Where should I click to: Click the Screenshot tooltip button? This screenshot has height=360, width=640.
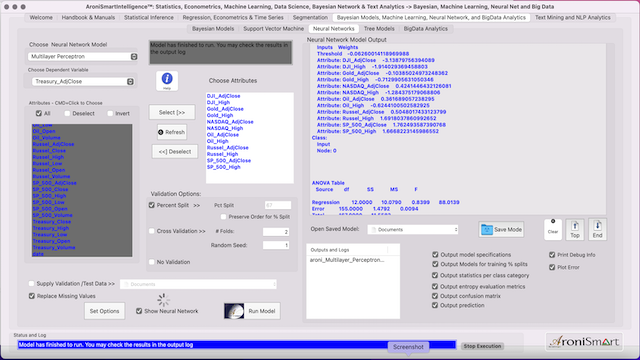408,347
